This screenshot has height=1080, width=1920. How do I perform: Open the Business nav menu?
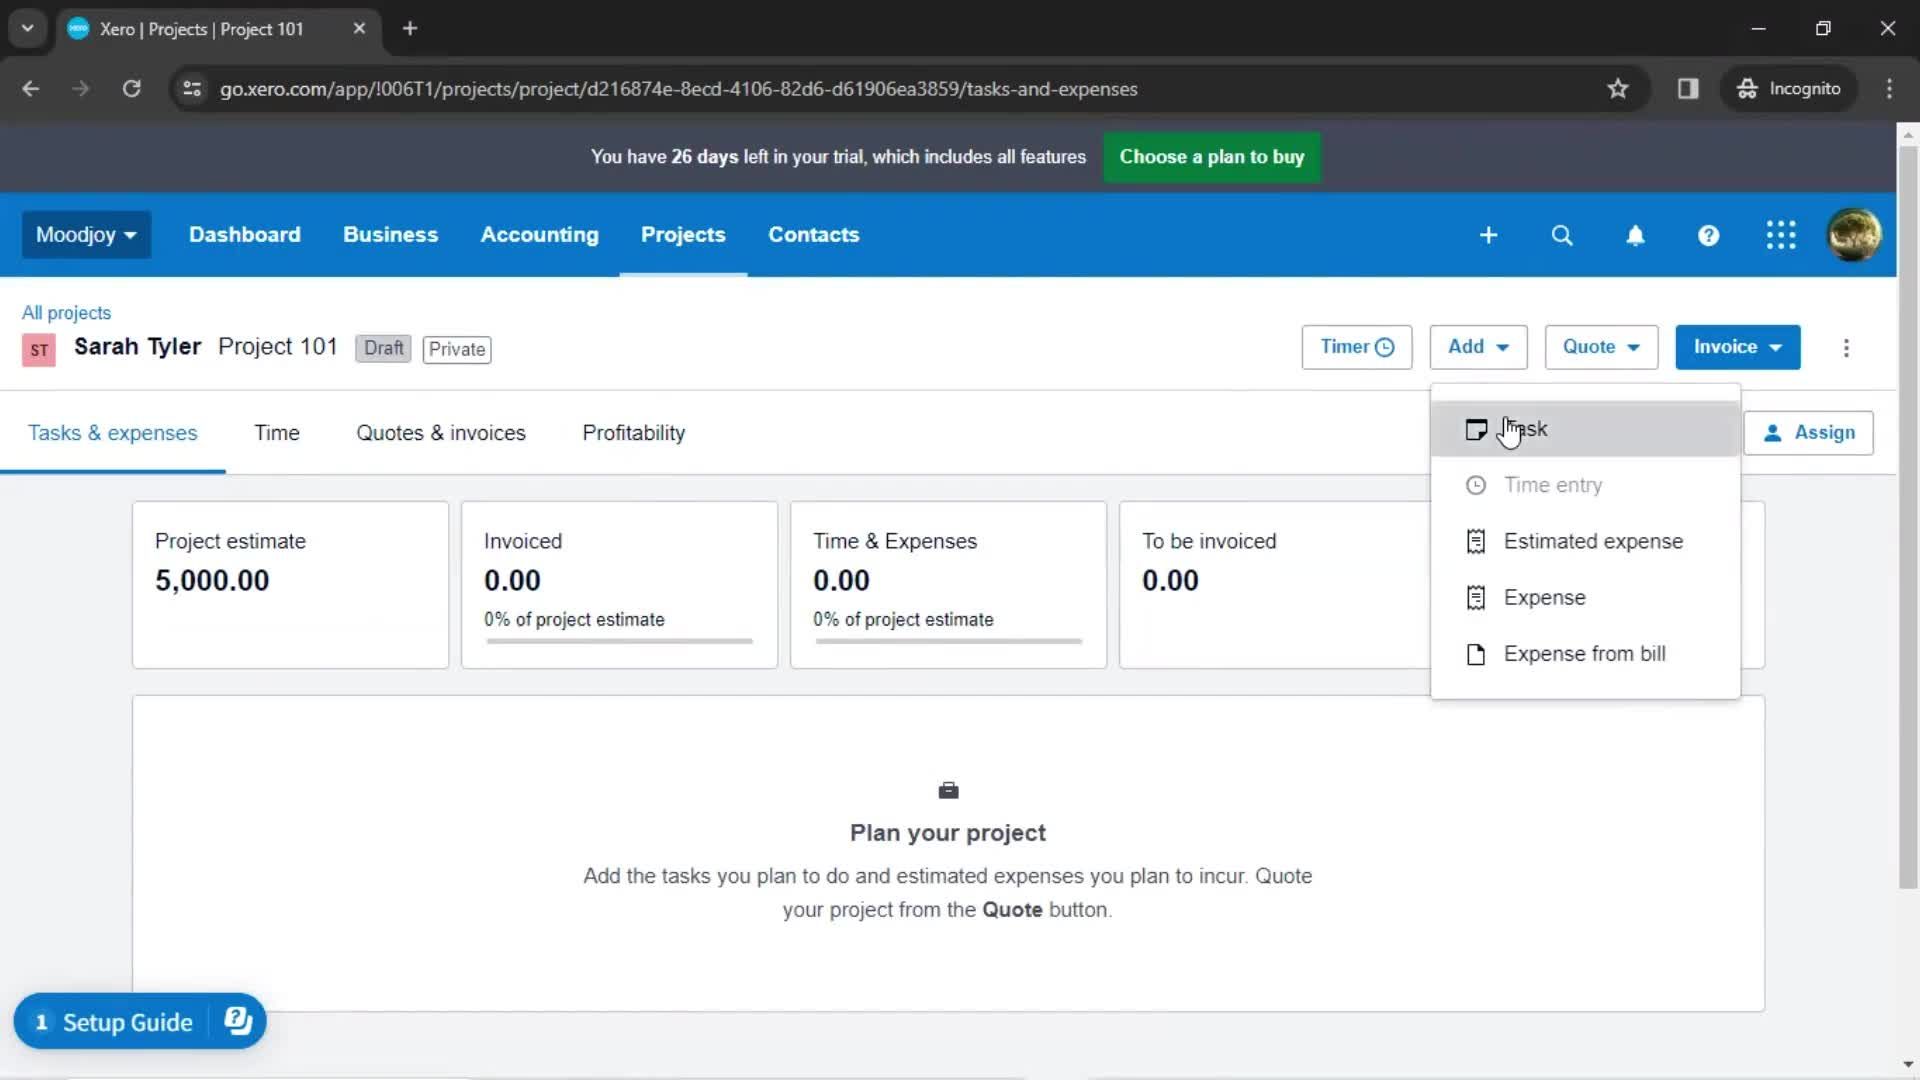(x=391, y=235)
